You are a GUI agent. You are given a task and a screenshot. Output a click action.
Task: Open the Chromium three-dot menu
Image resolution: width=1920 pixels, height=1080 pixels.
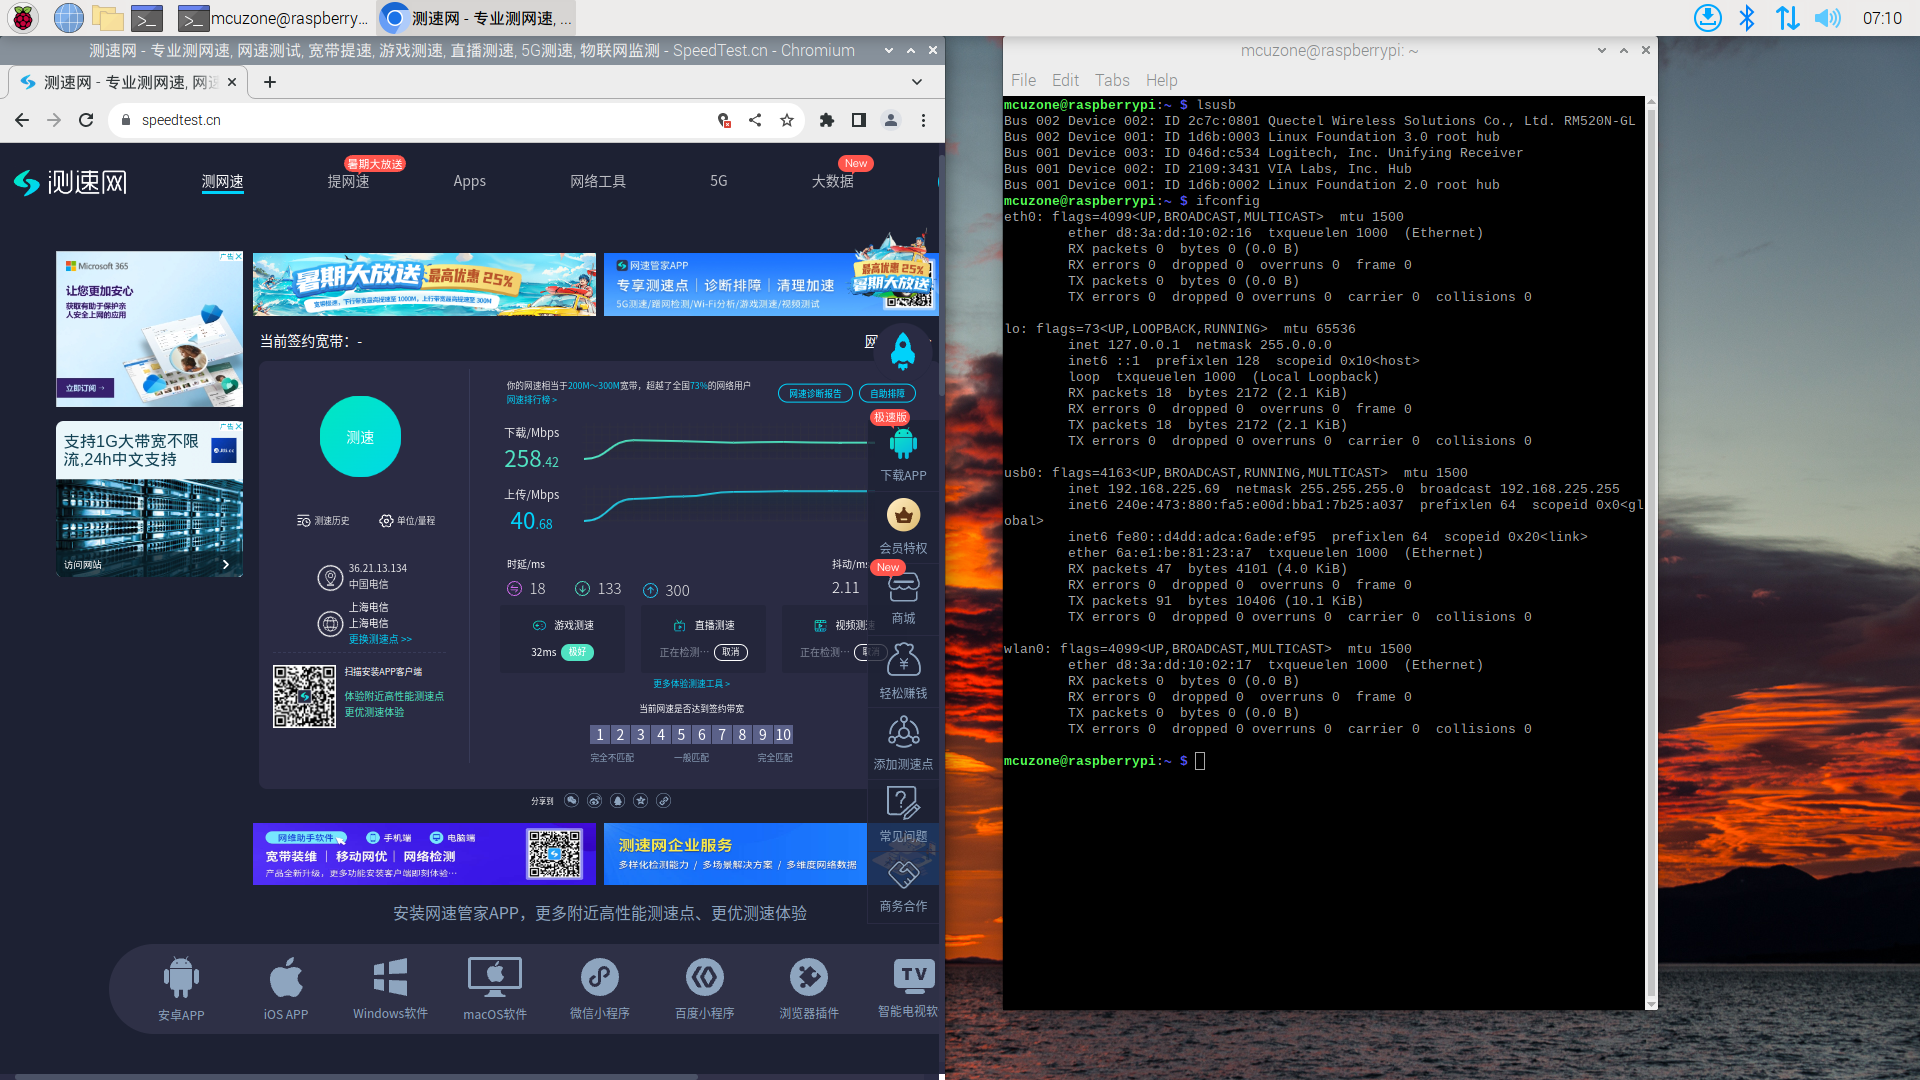[x=923, y=120]
